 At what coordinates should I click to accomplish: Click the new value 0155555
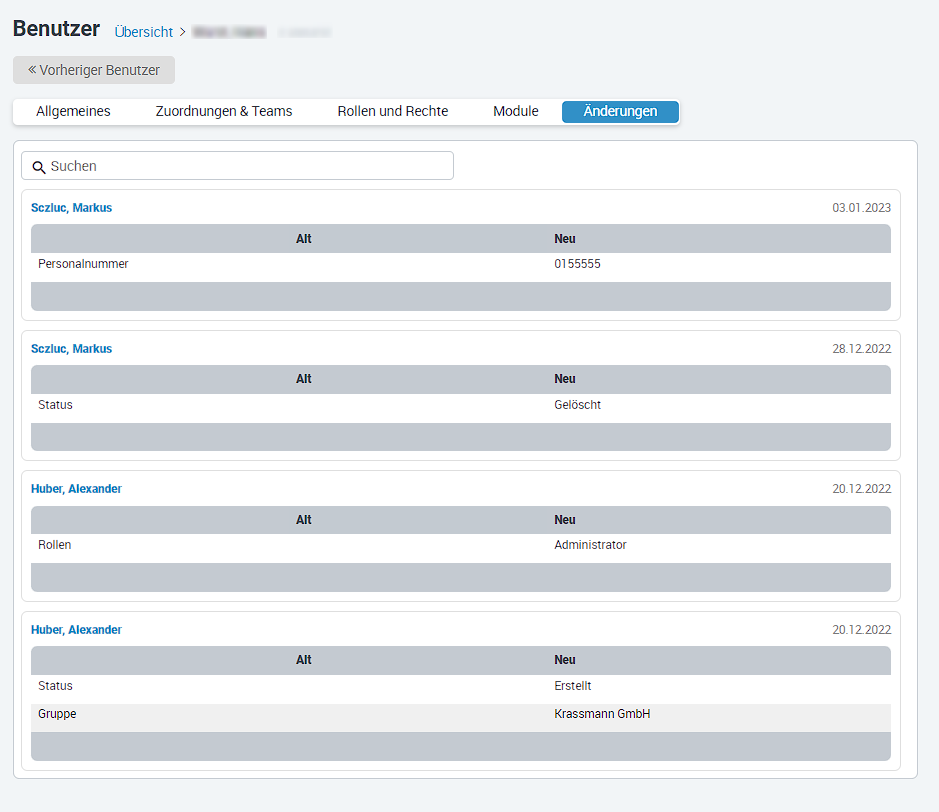(577, 264)
